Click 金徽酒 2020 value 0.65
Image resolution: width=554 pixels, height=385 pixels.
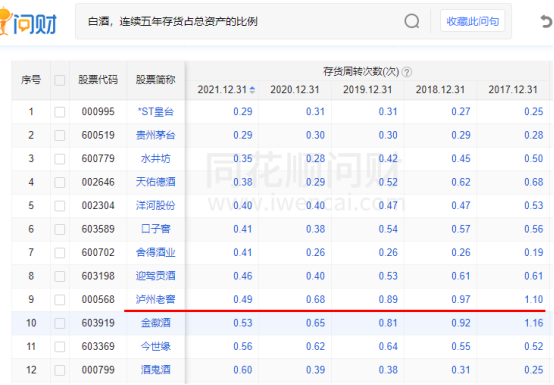(x=315, y=323)
